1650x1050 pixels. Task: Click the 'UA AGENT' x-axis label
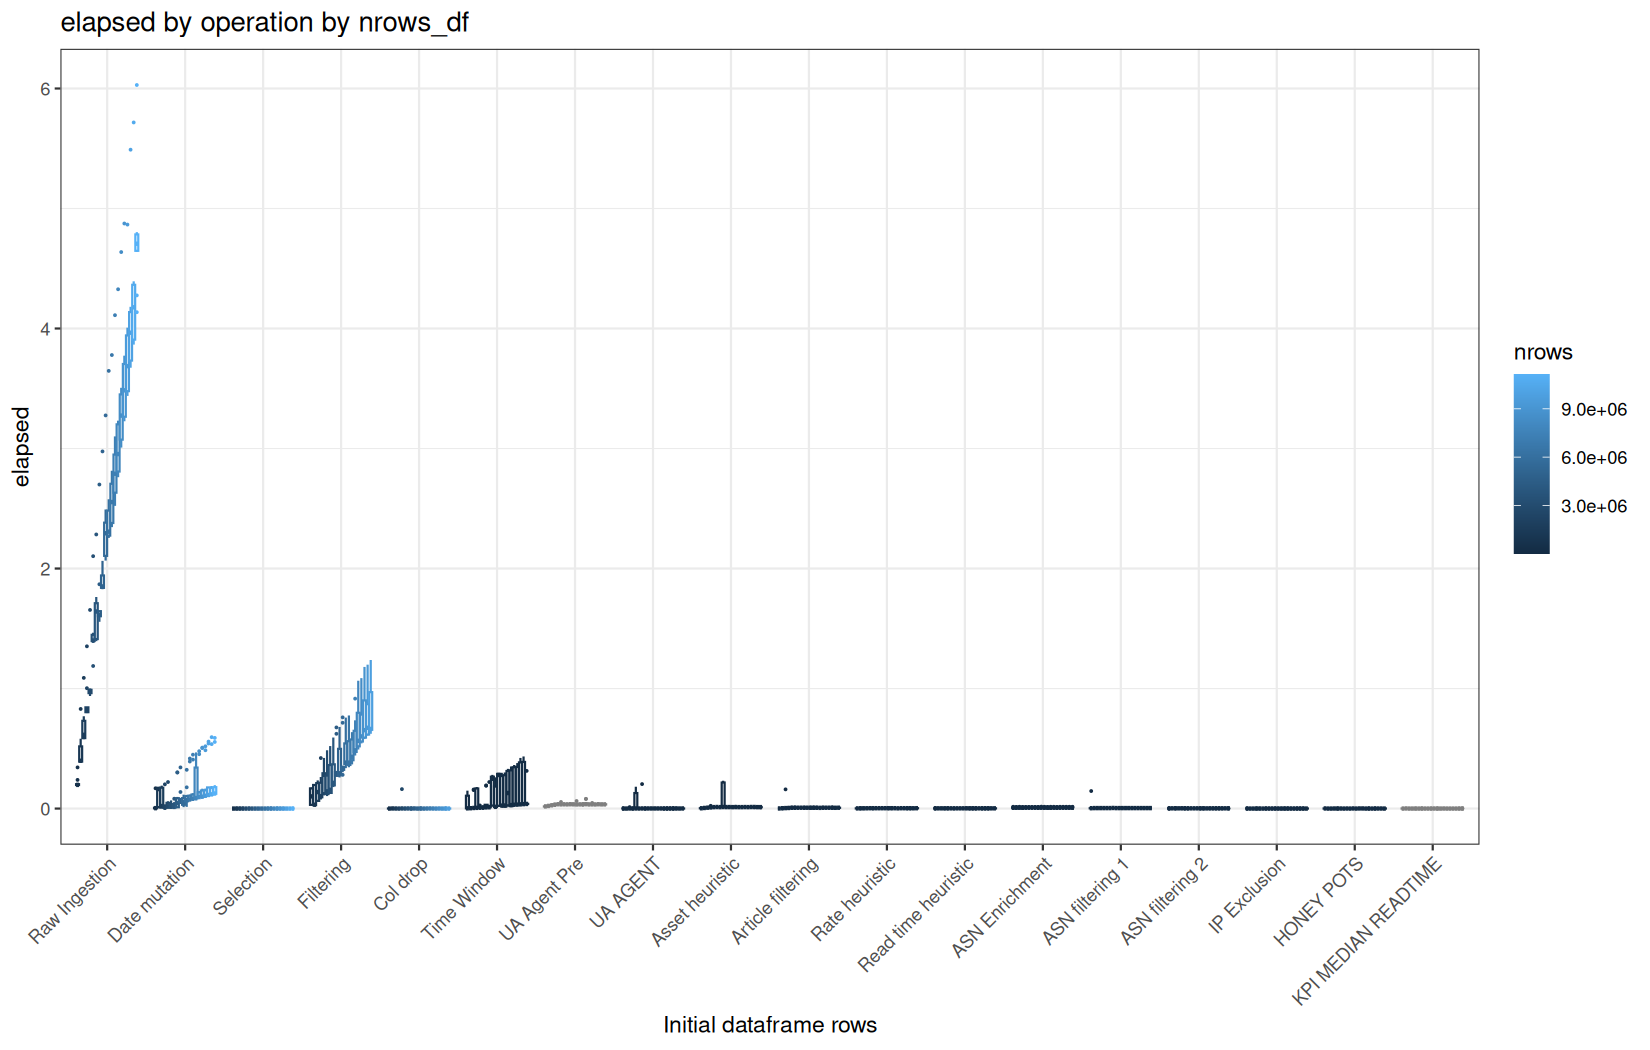625,892
